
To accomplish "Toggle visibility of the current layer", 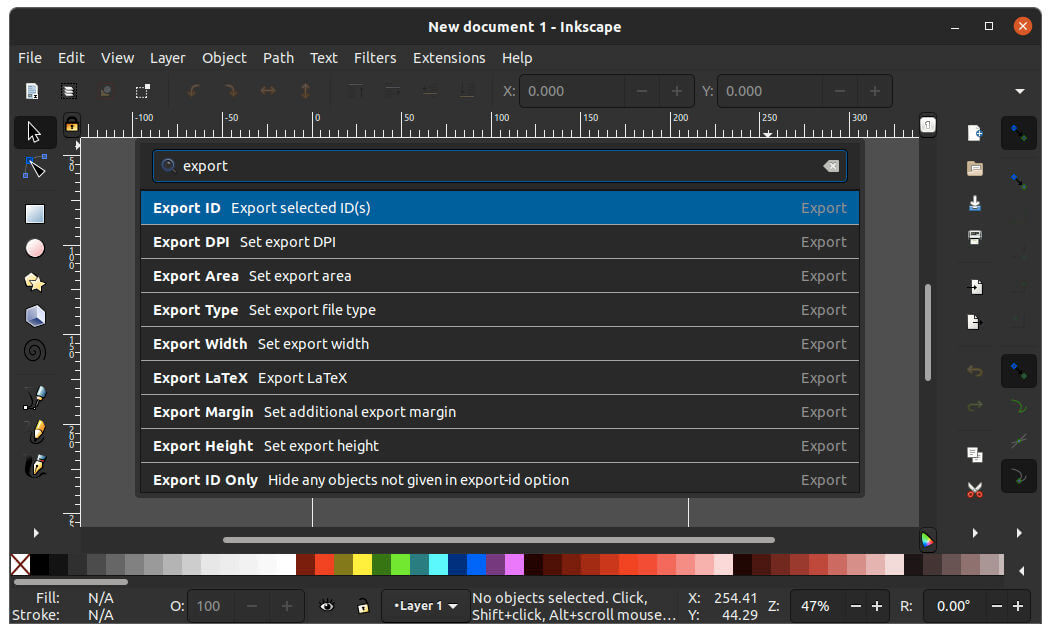I will tap(328, 606).
